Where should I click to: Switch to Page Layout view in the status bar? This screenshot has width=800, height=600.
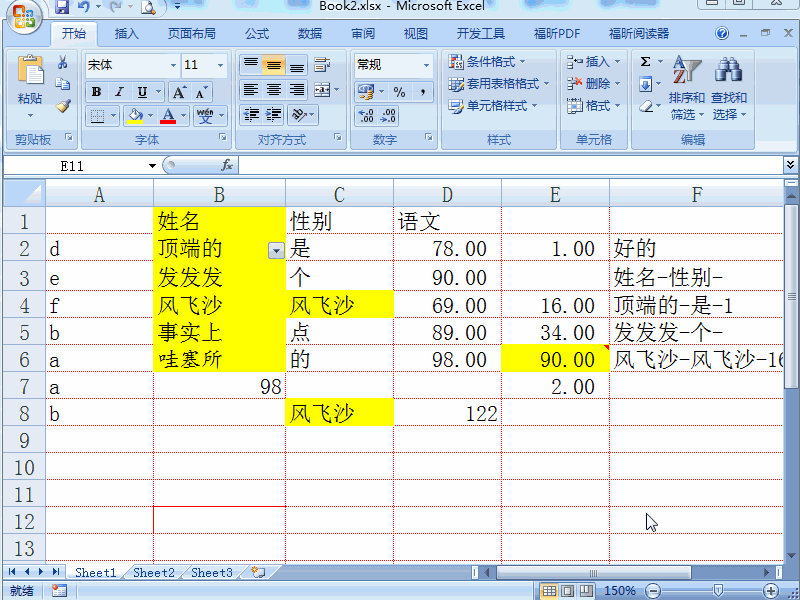click(568, 591)
